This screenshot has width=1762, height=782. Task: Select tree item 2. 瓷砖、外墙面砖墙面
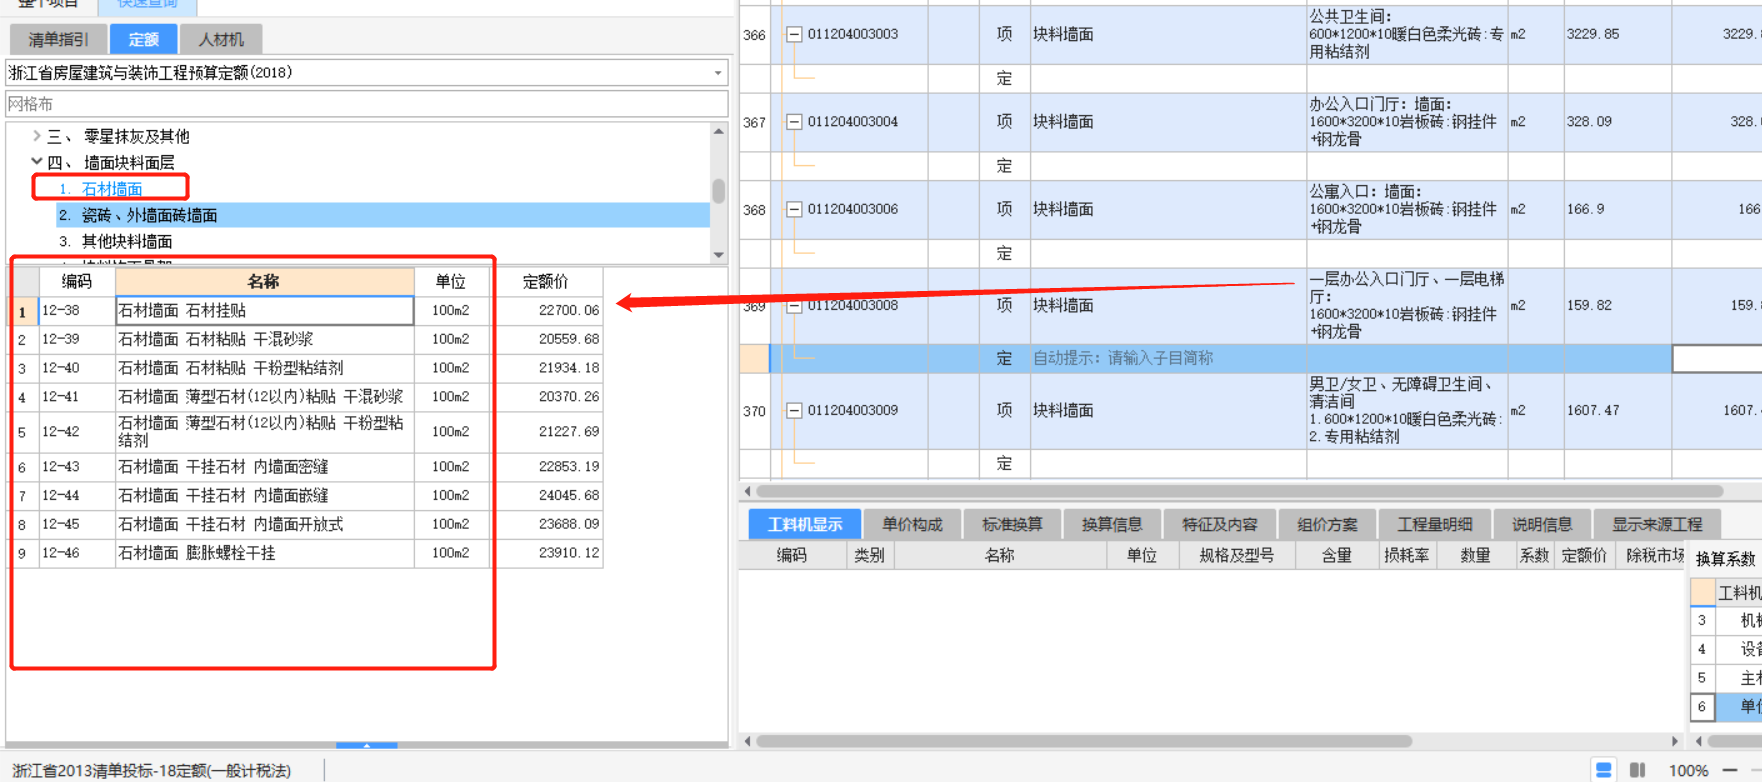pos(137,215)
